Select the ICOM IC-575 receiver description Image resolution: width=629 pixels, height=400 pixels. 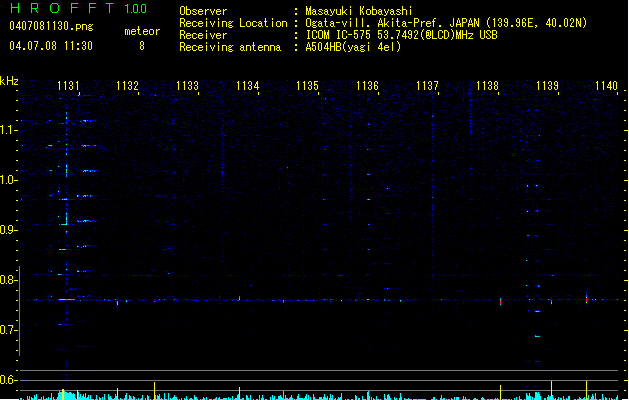(401, 35)
